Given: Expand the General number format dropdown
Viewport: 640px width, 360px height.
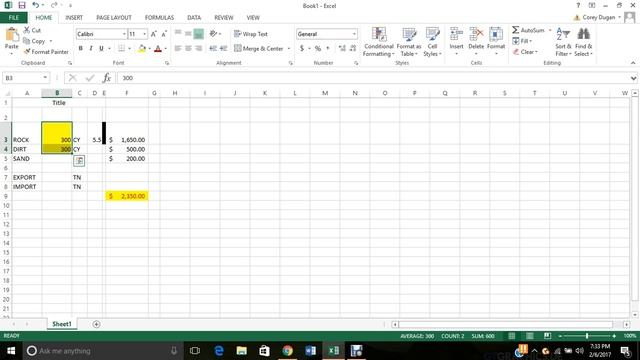Looking at the screenshot, I should point(354,34).
